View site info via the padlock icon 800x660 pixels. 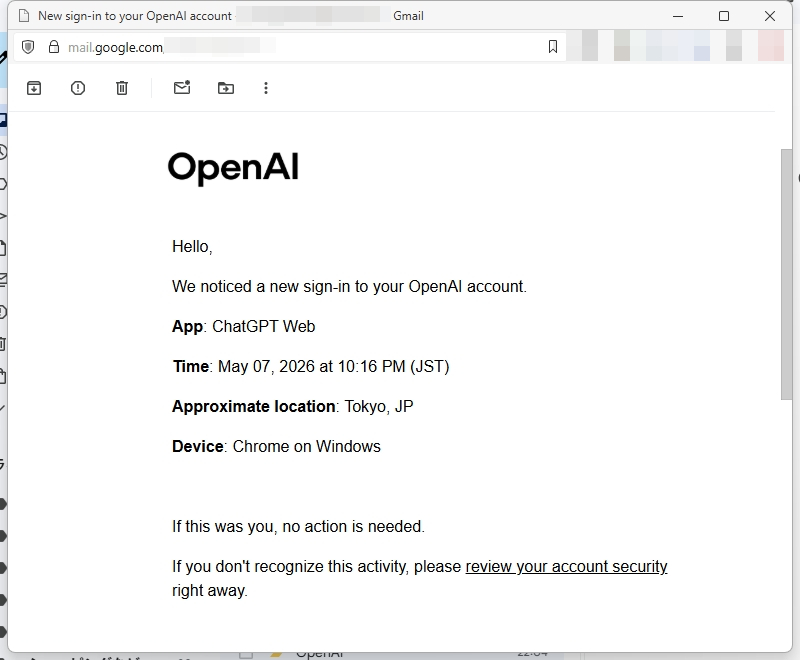click(54, 47)
